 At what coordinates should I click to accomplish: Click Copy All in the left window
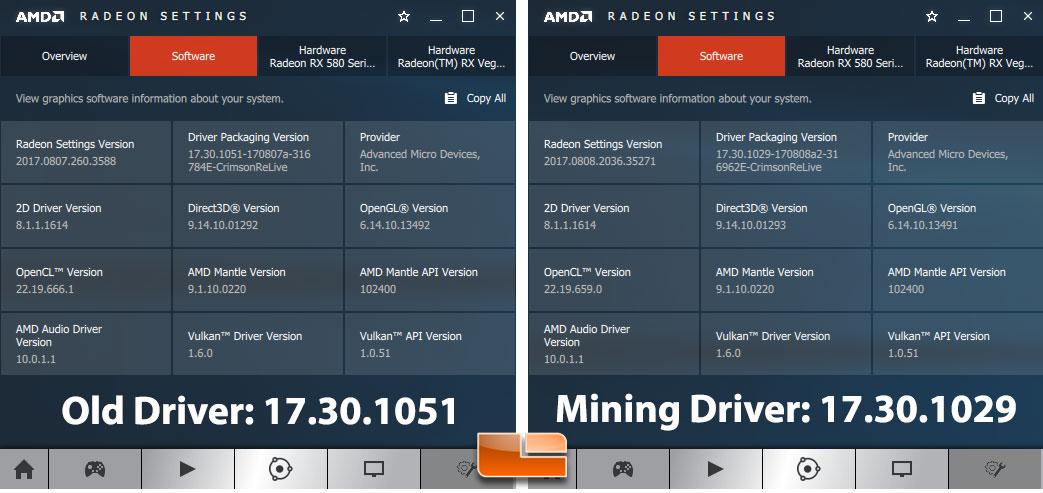click(x=475, y=98)
